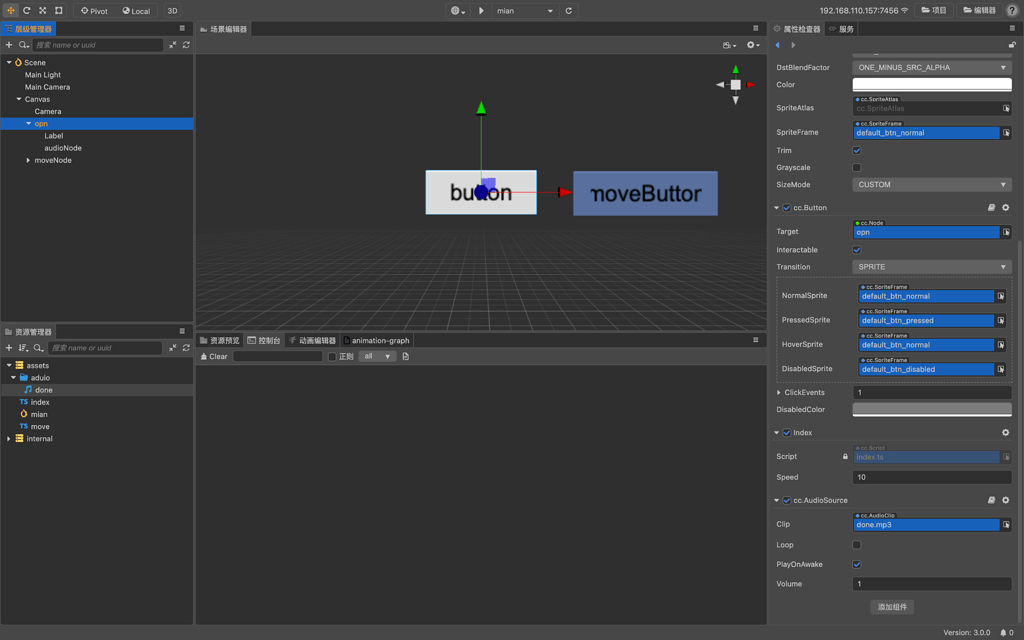This screenshot has width=1024, height=640.
Task: Click the help question mark icon
Action: [1012, 11]
